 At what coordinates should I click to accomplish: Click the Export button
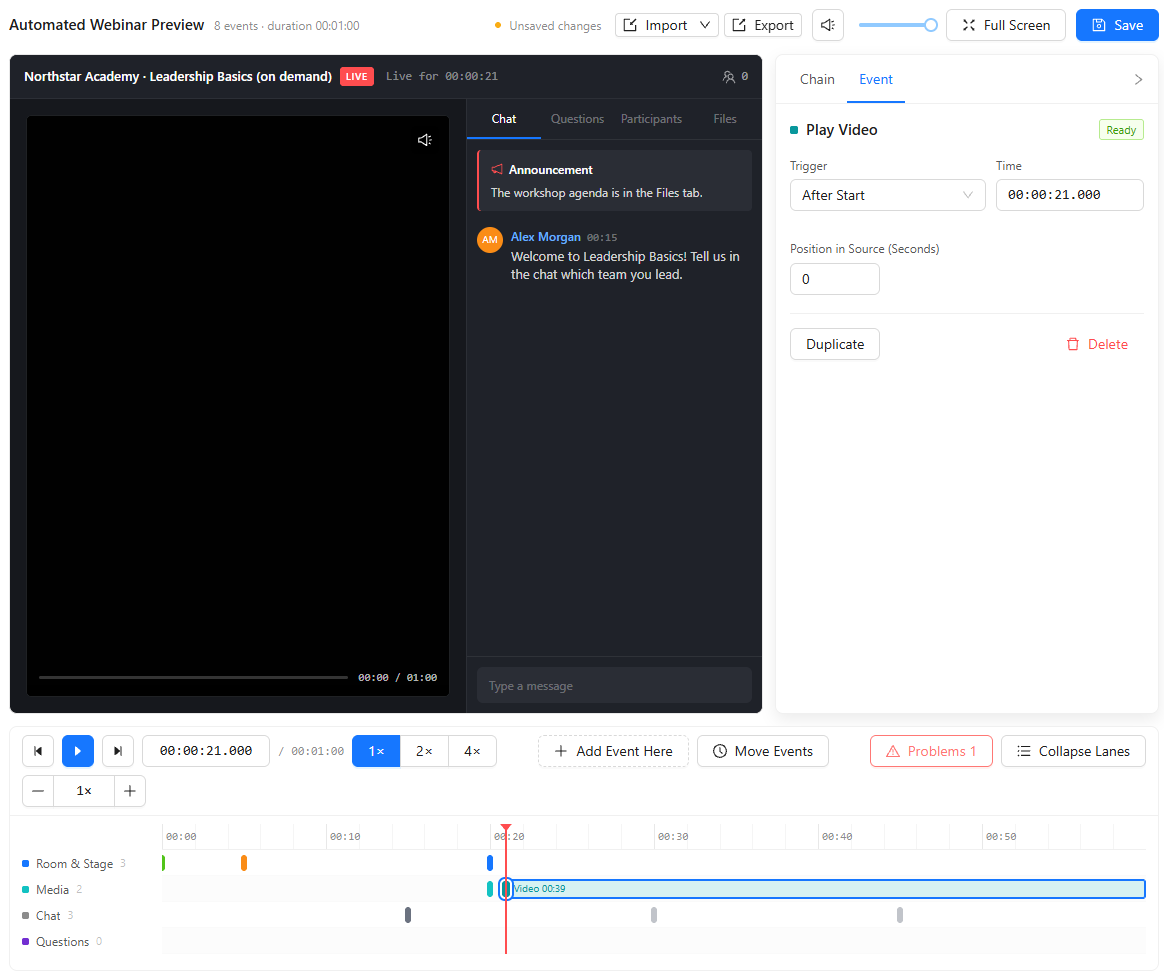point(763,25)
